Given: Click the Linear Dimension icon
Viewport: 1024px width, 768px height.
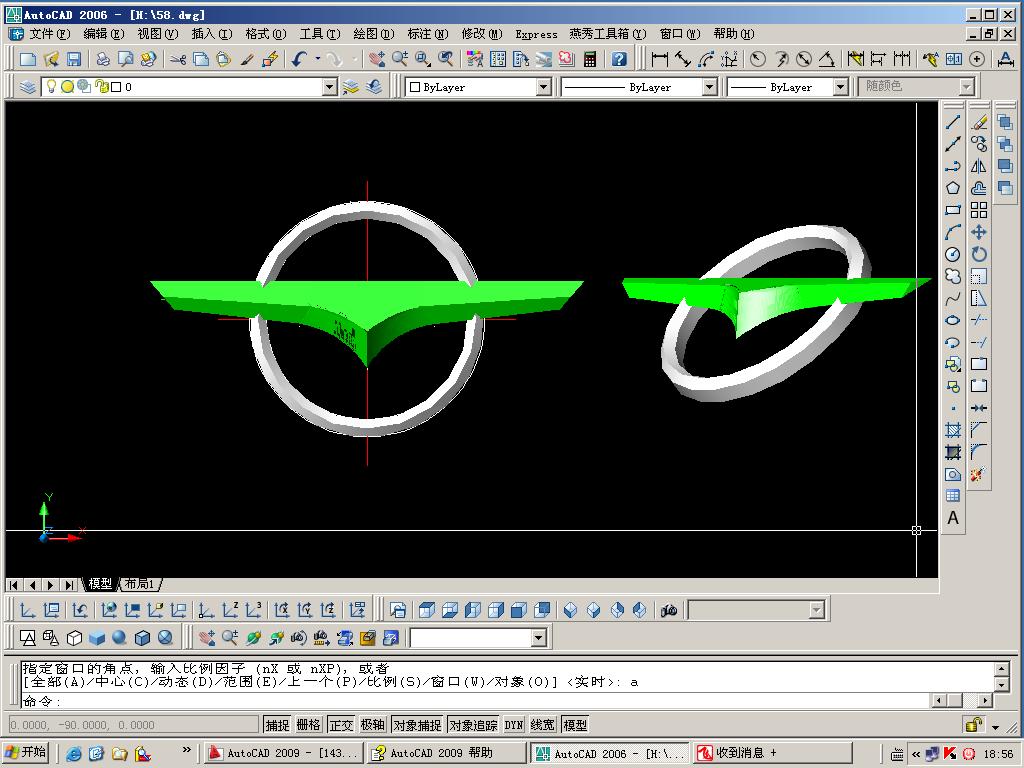Looking at the screenshot, I should pos(660,59).
